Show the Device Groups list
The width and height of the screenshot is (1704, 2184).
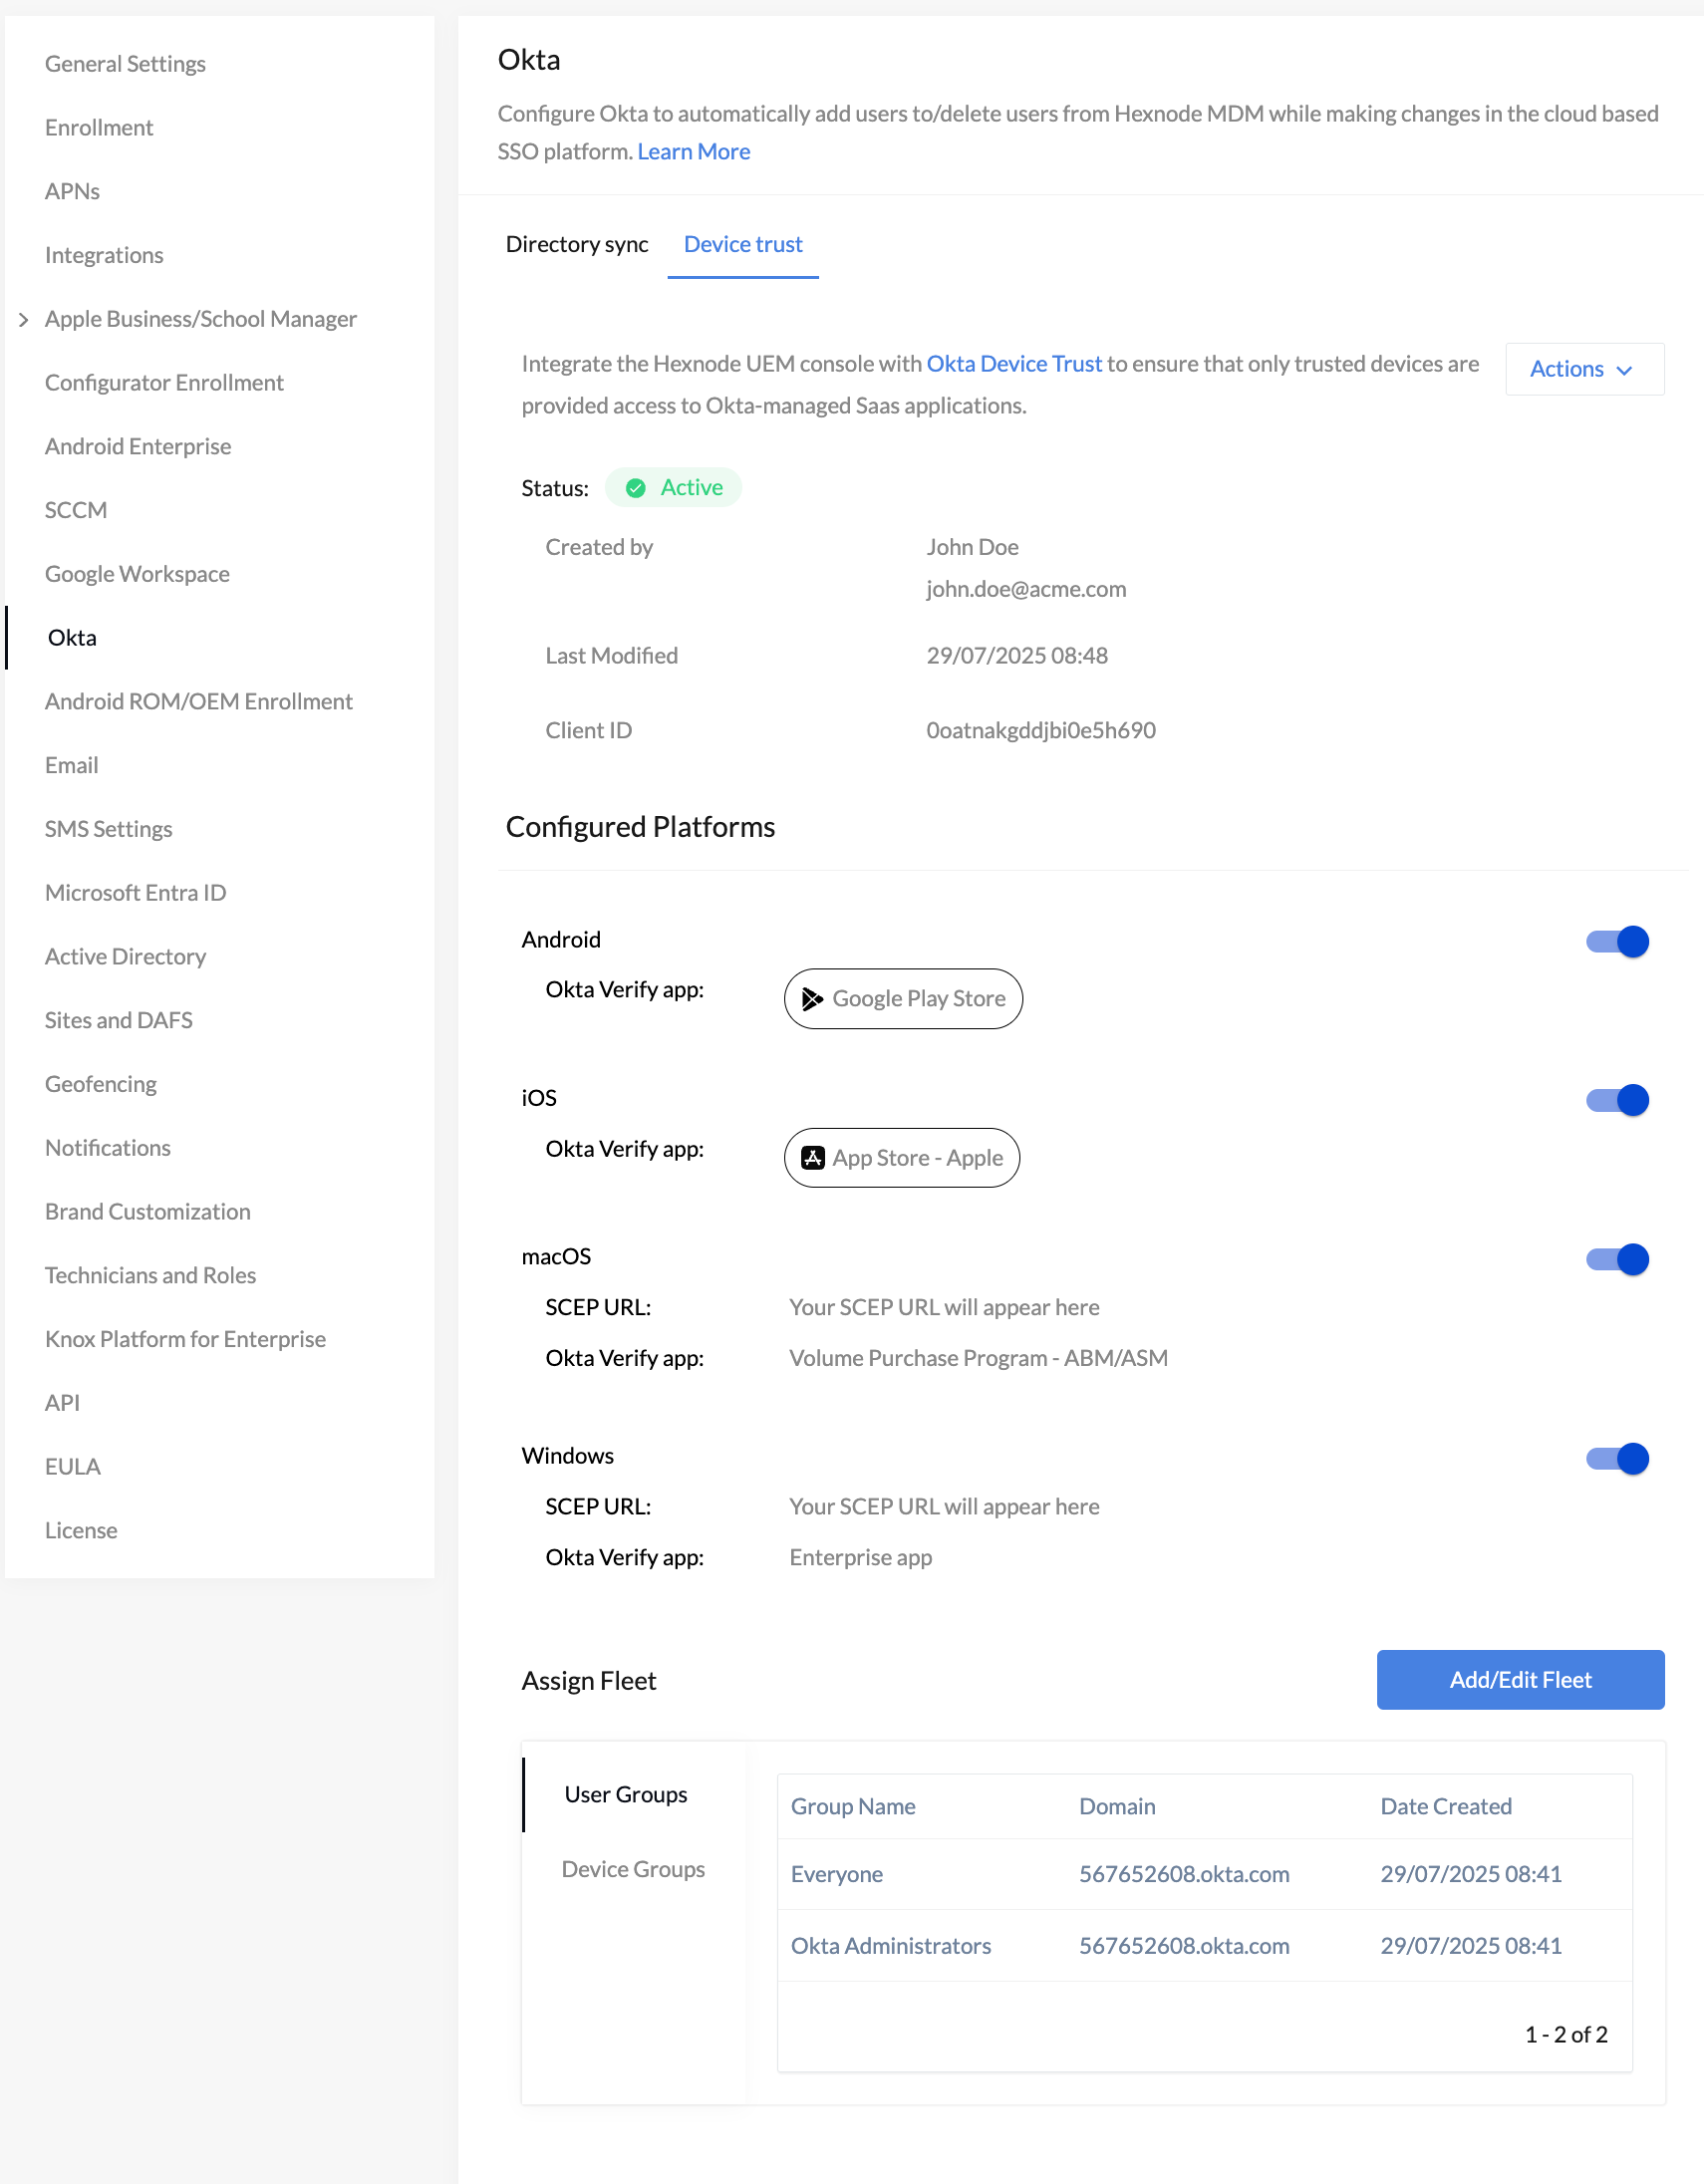[633, 1869]
